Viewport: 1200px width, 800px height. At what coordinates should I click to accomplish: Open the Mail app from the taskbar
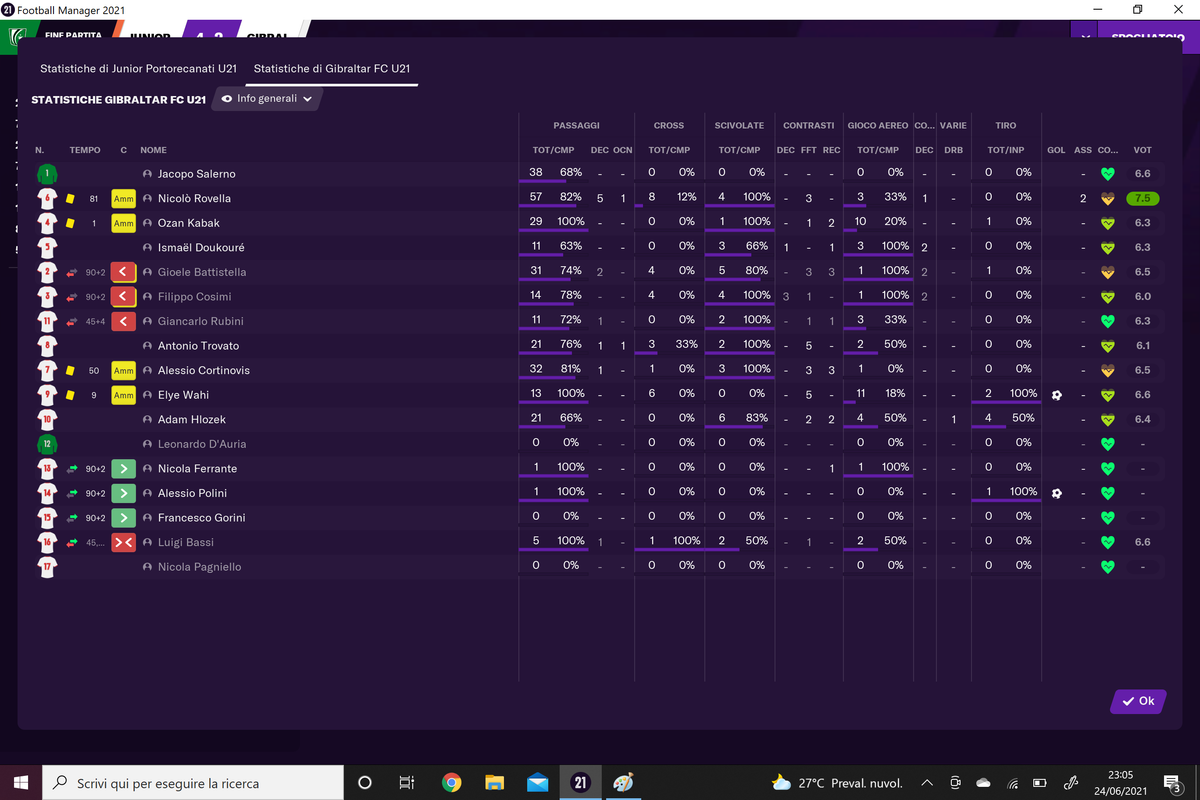coord(537,783)
